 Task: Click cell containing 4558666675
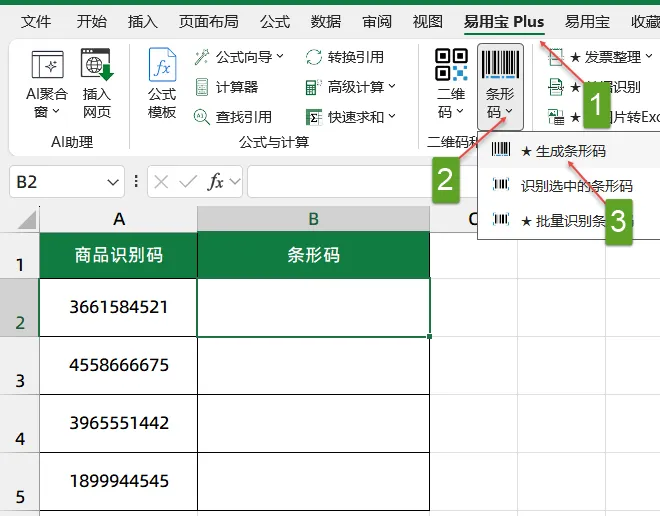(x=119, y=366)
